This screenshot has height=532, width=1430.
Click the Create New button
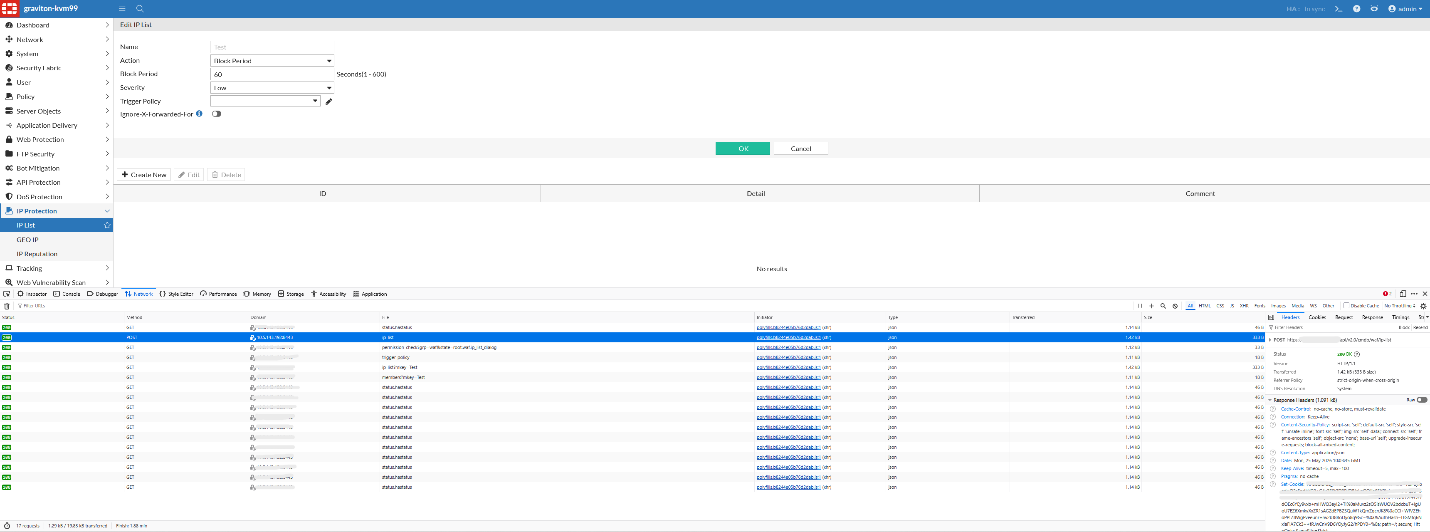[144, 175]
